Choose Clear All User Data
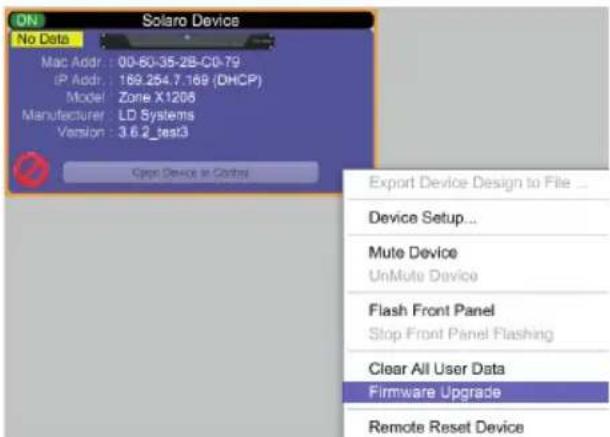 476,369
